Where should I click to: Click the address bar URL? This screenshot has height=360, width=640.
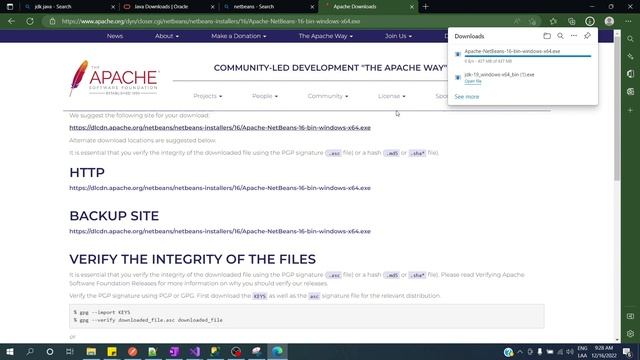tap(211, 21)
